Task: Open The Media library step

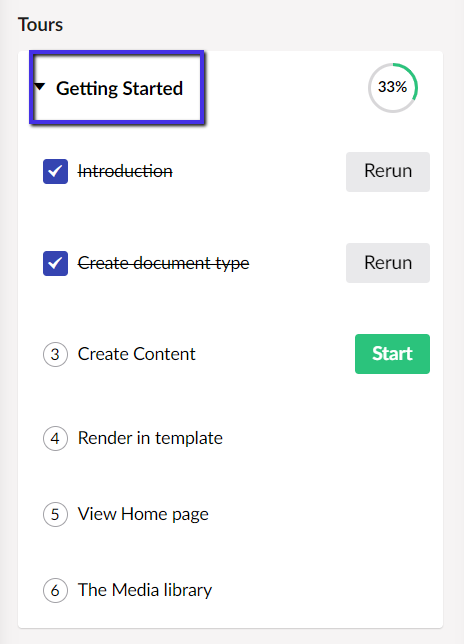Action: click(x=145, y=590)
